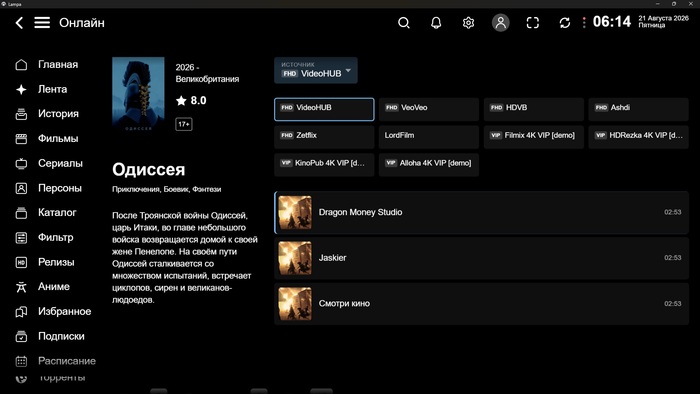700x394 pixels.
Task: Open settings gear icon
Action: [468, 23]
